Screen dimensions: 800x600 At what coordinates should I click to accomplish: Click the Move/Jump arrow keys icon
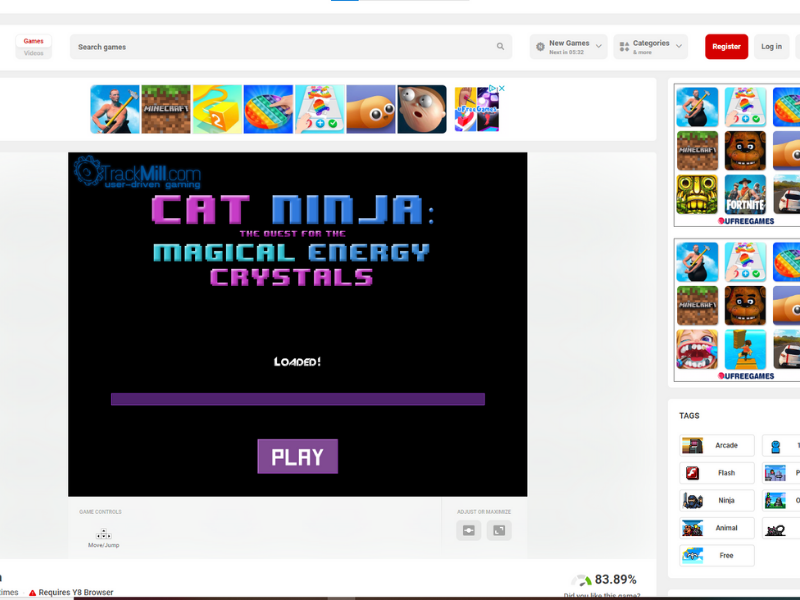tap(104, 534)
